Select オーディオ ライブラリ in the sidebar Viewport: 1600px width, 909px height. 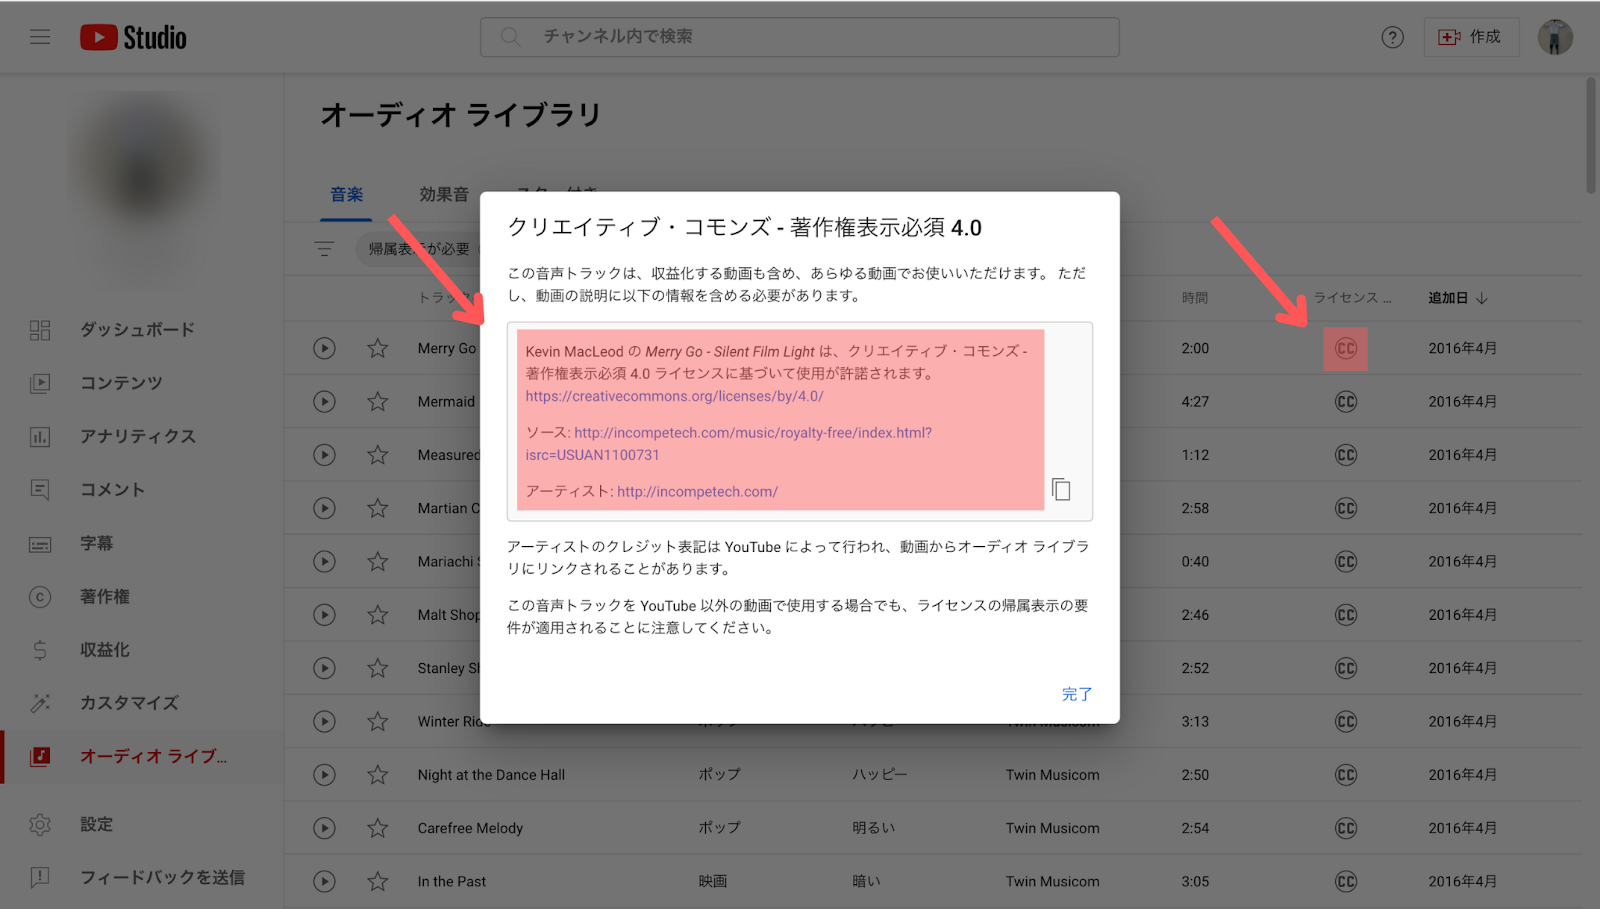142,757
